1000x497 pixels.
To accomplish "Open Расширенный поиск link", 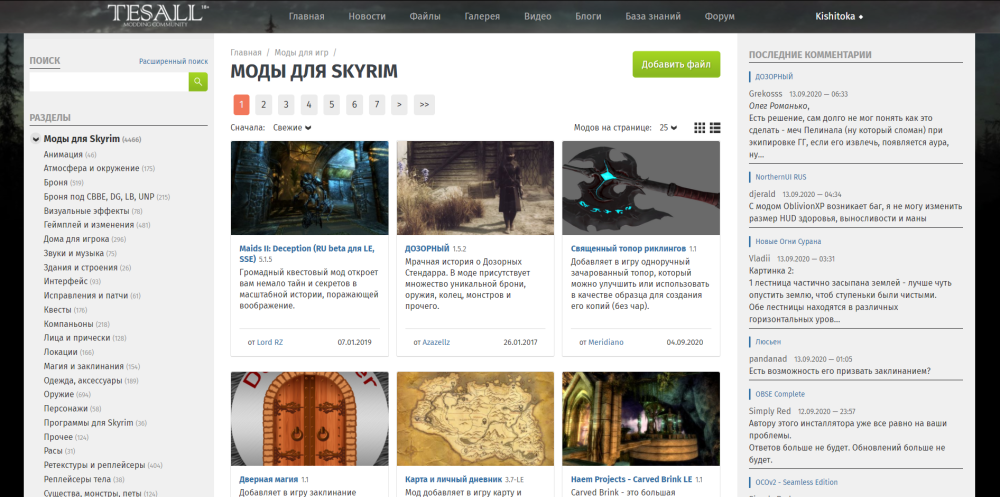I will coord(173,62).
